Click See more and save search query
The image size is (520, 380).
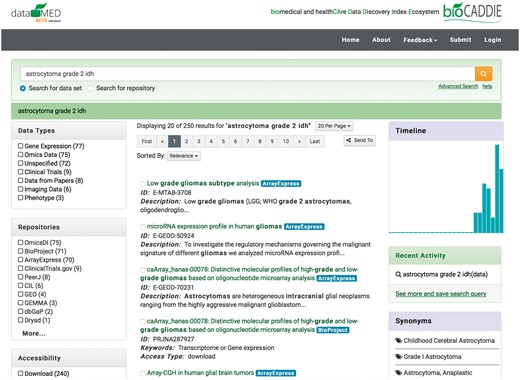(441, 294)
